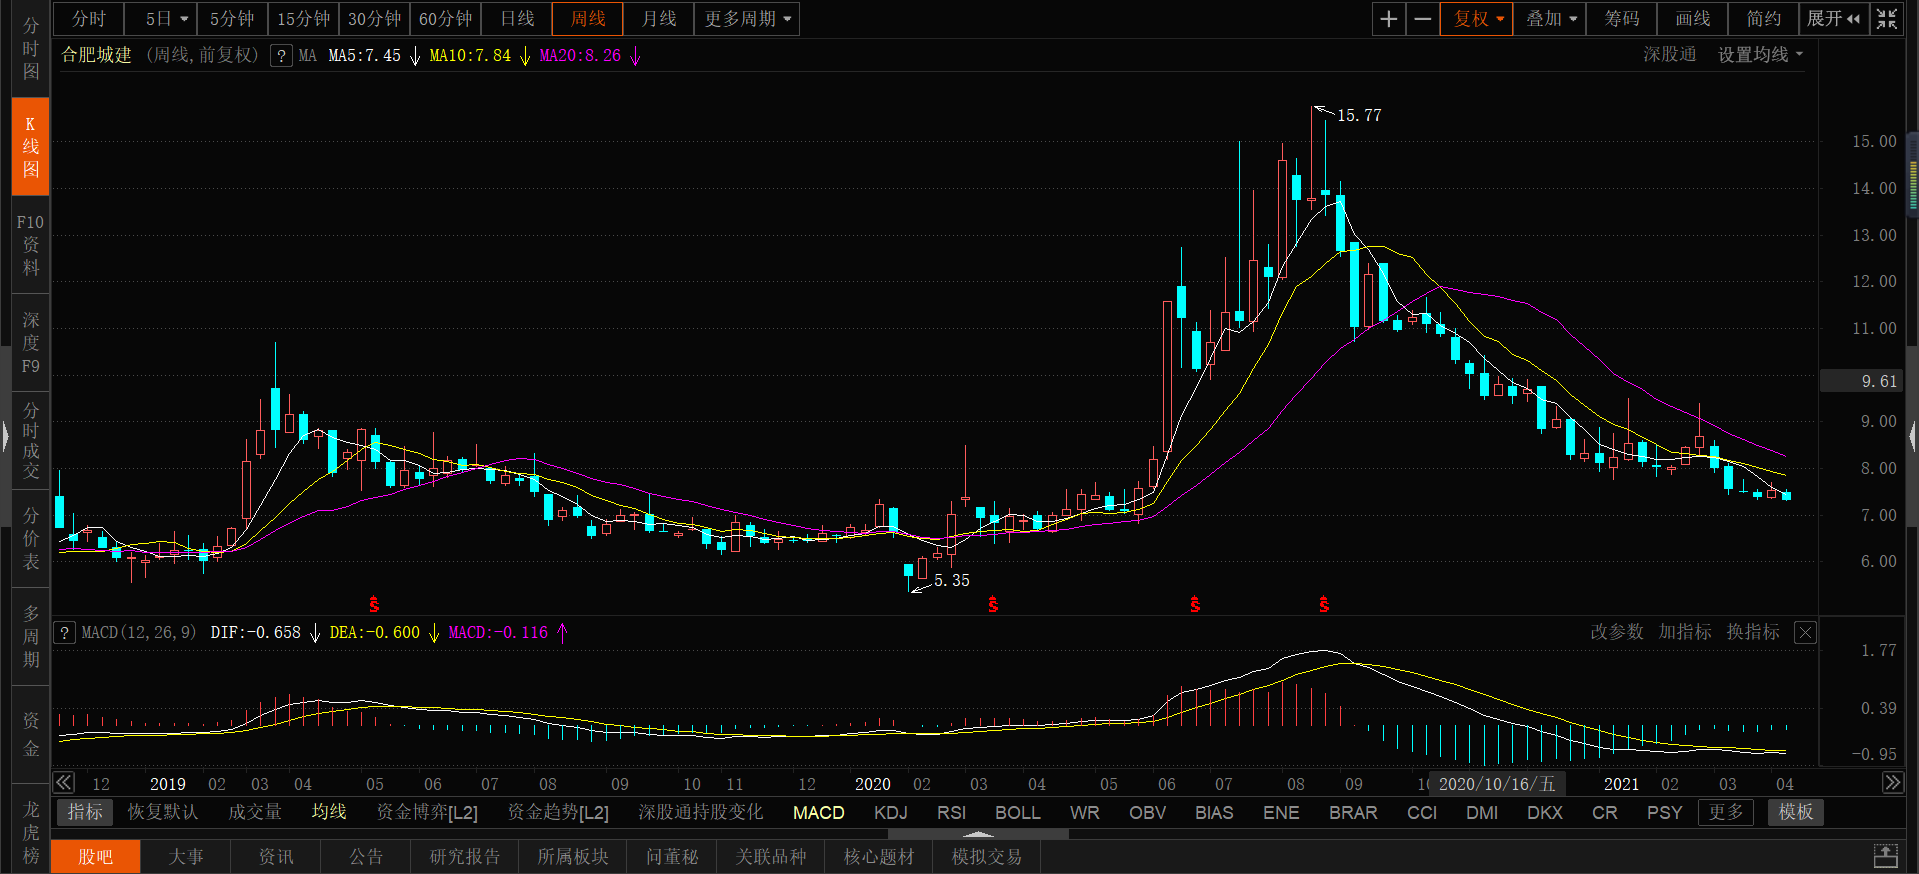Click the question mark help icon next to MA

(282, 56)
